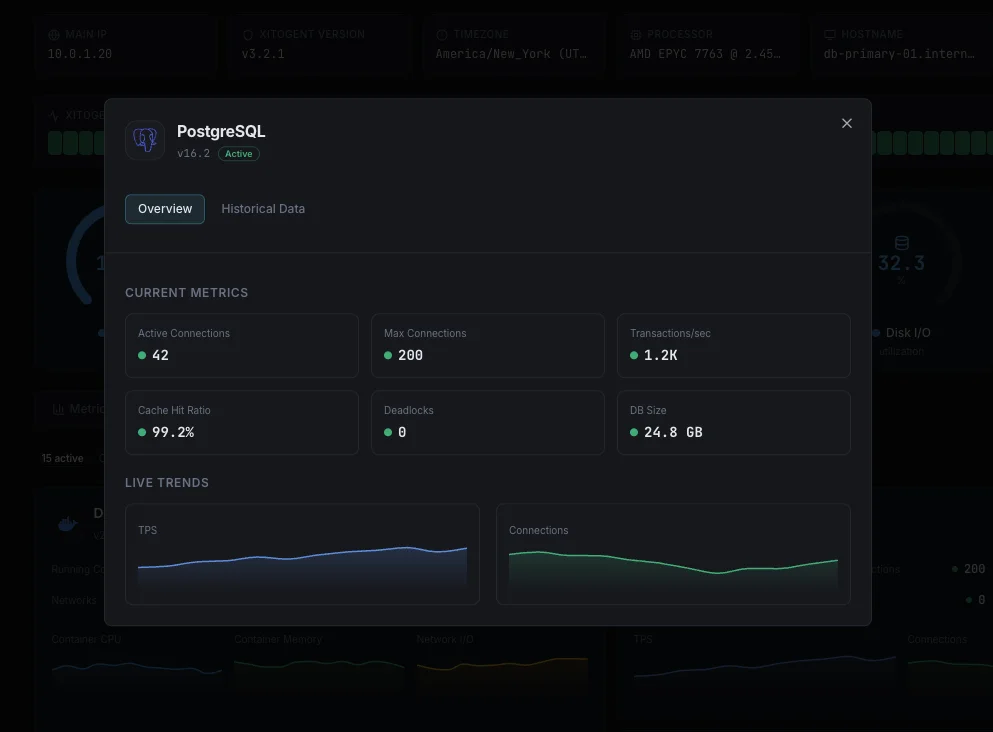Viewport: 993px width, 732px height.
Task: Close the PostgreSQL details dialog
Action: tap(847, 123)
